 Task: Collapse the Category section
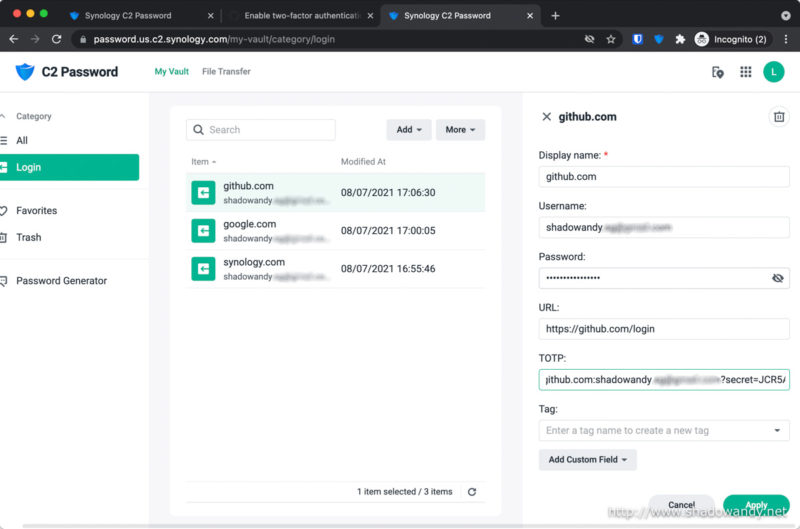click(3, 116)
